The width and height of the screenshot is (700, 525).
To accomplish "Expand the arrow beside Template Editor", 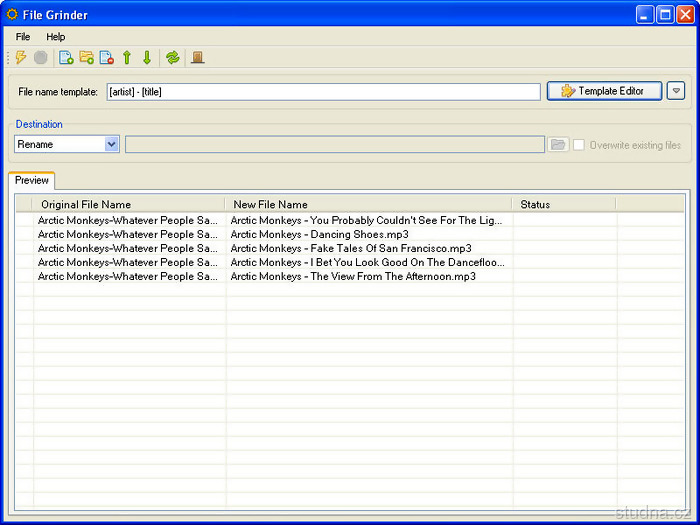I will (x=676, y=91).
